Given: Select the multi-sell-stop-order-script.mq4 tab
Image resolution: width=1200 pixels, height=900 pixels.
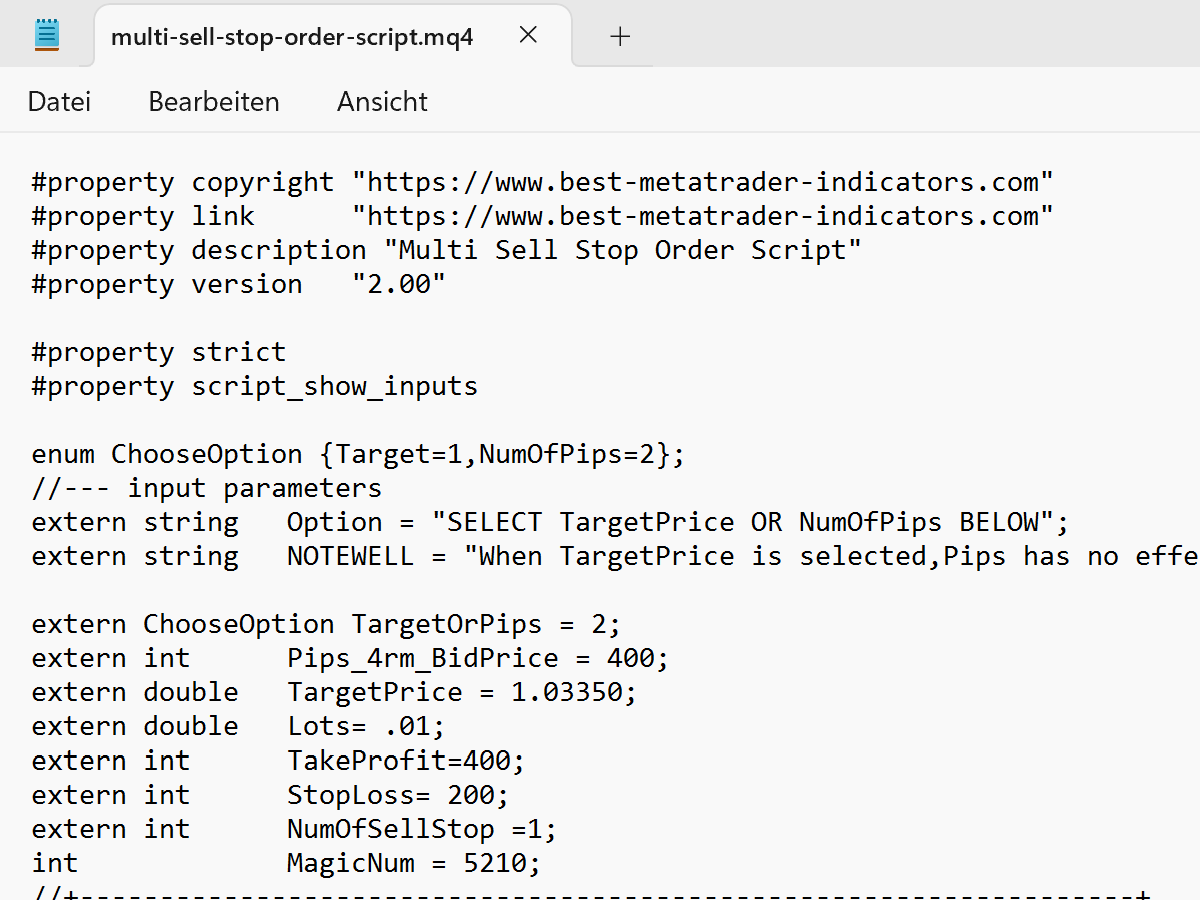Looking at the screenshot, I should point(292,37).
